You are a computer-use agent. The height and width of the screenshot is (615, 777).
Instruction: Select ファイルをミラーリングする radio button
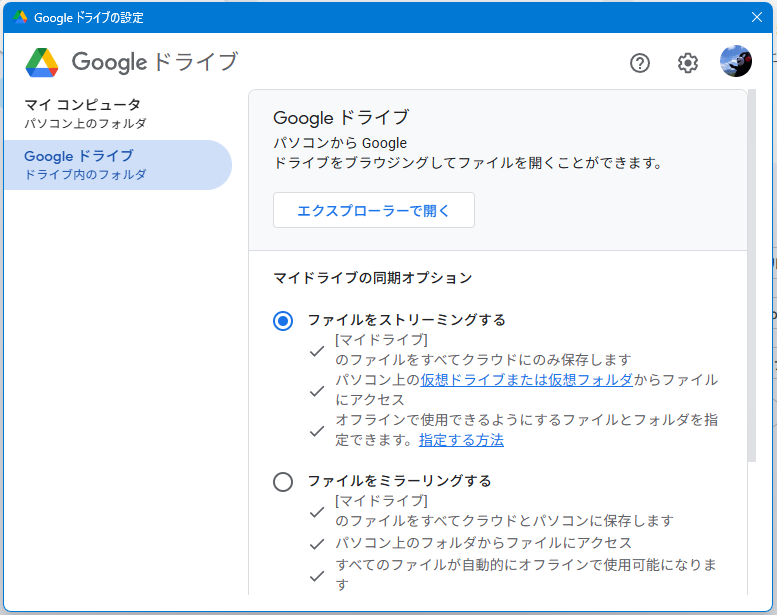coord(283,482)
